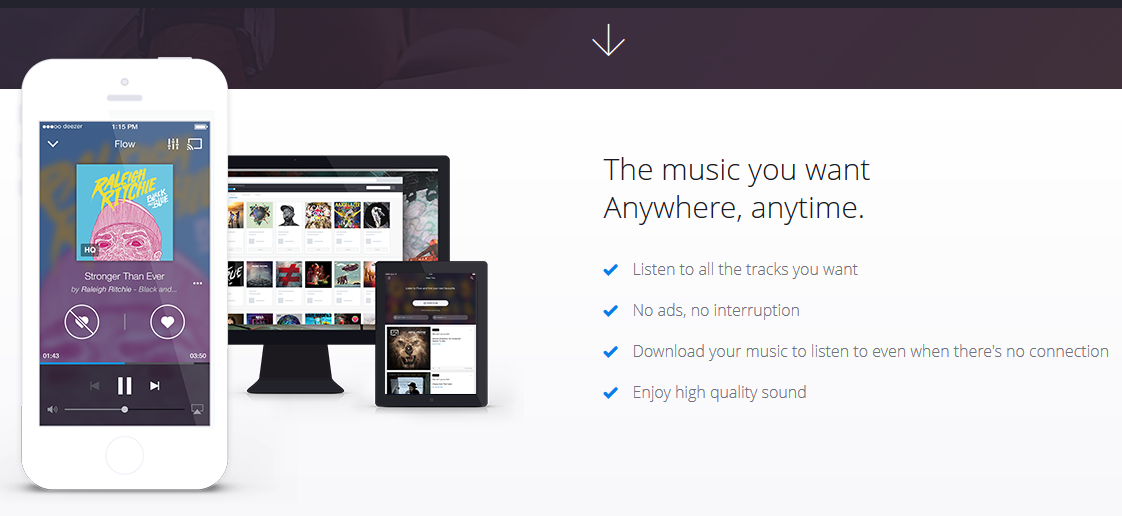Click the crossed-out heart dislike button
Viewport: 1122px width, 516px height.
click(x=82, y=322)
